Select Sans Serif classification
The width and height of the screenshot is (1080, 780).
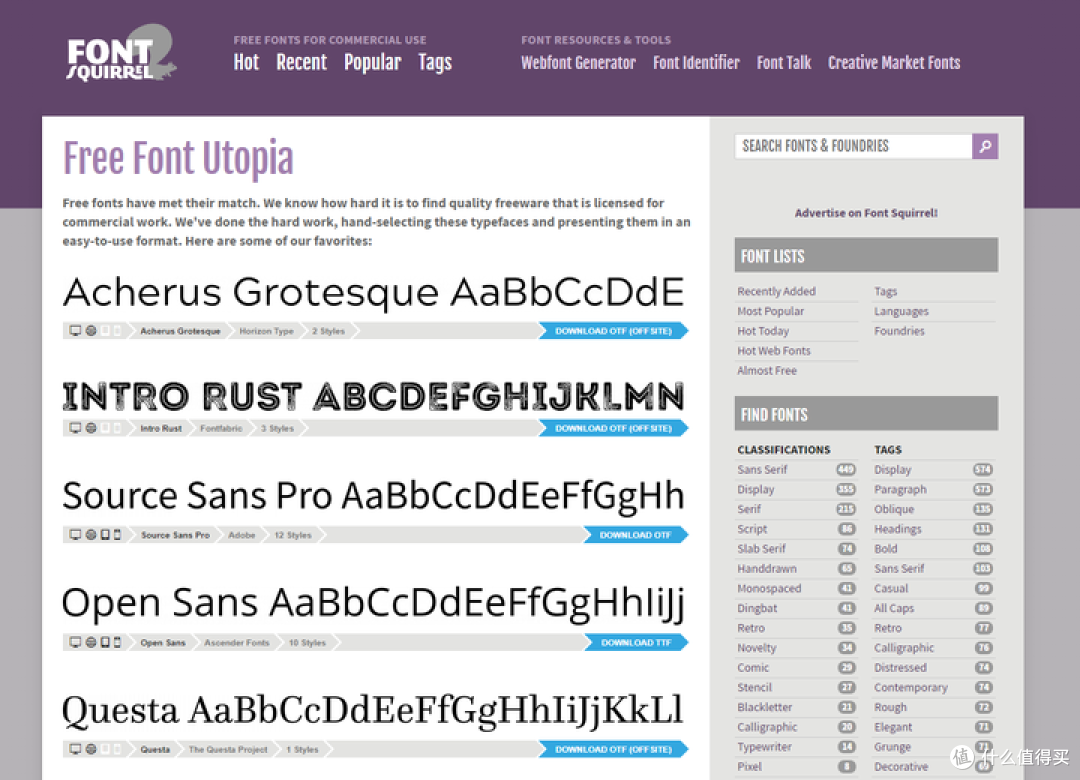pyautogui.click(x=762, y=470)
